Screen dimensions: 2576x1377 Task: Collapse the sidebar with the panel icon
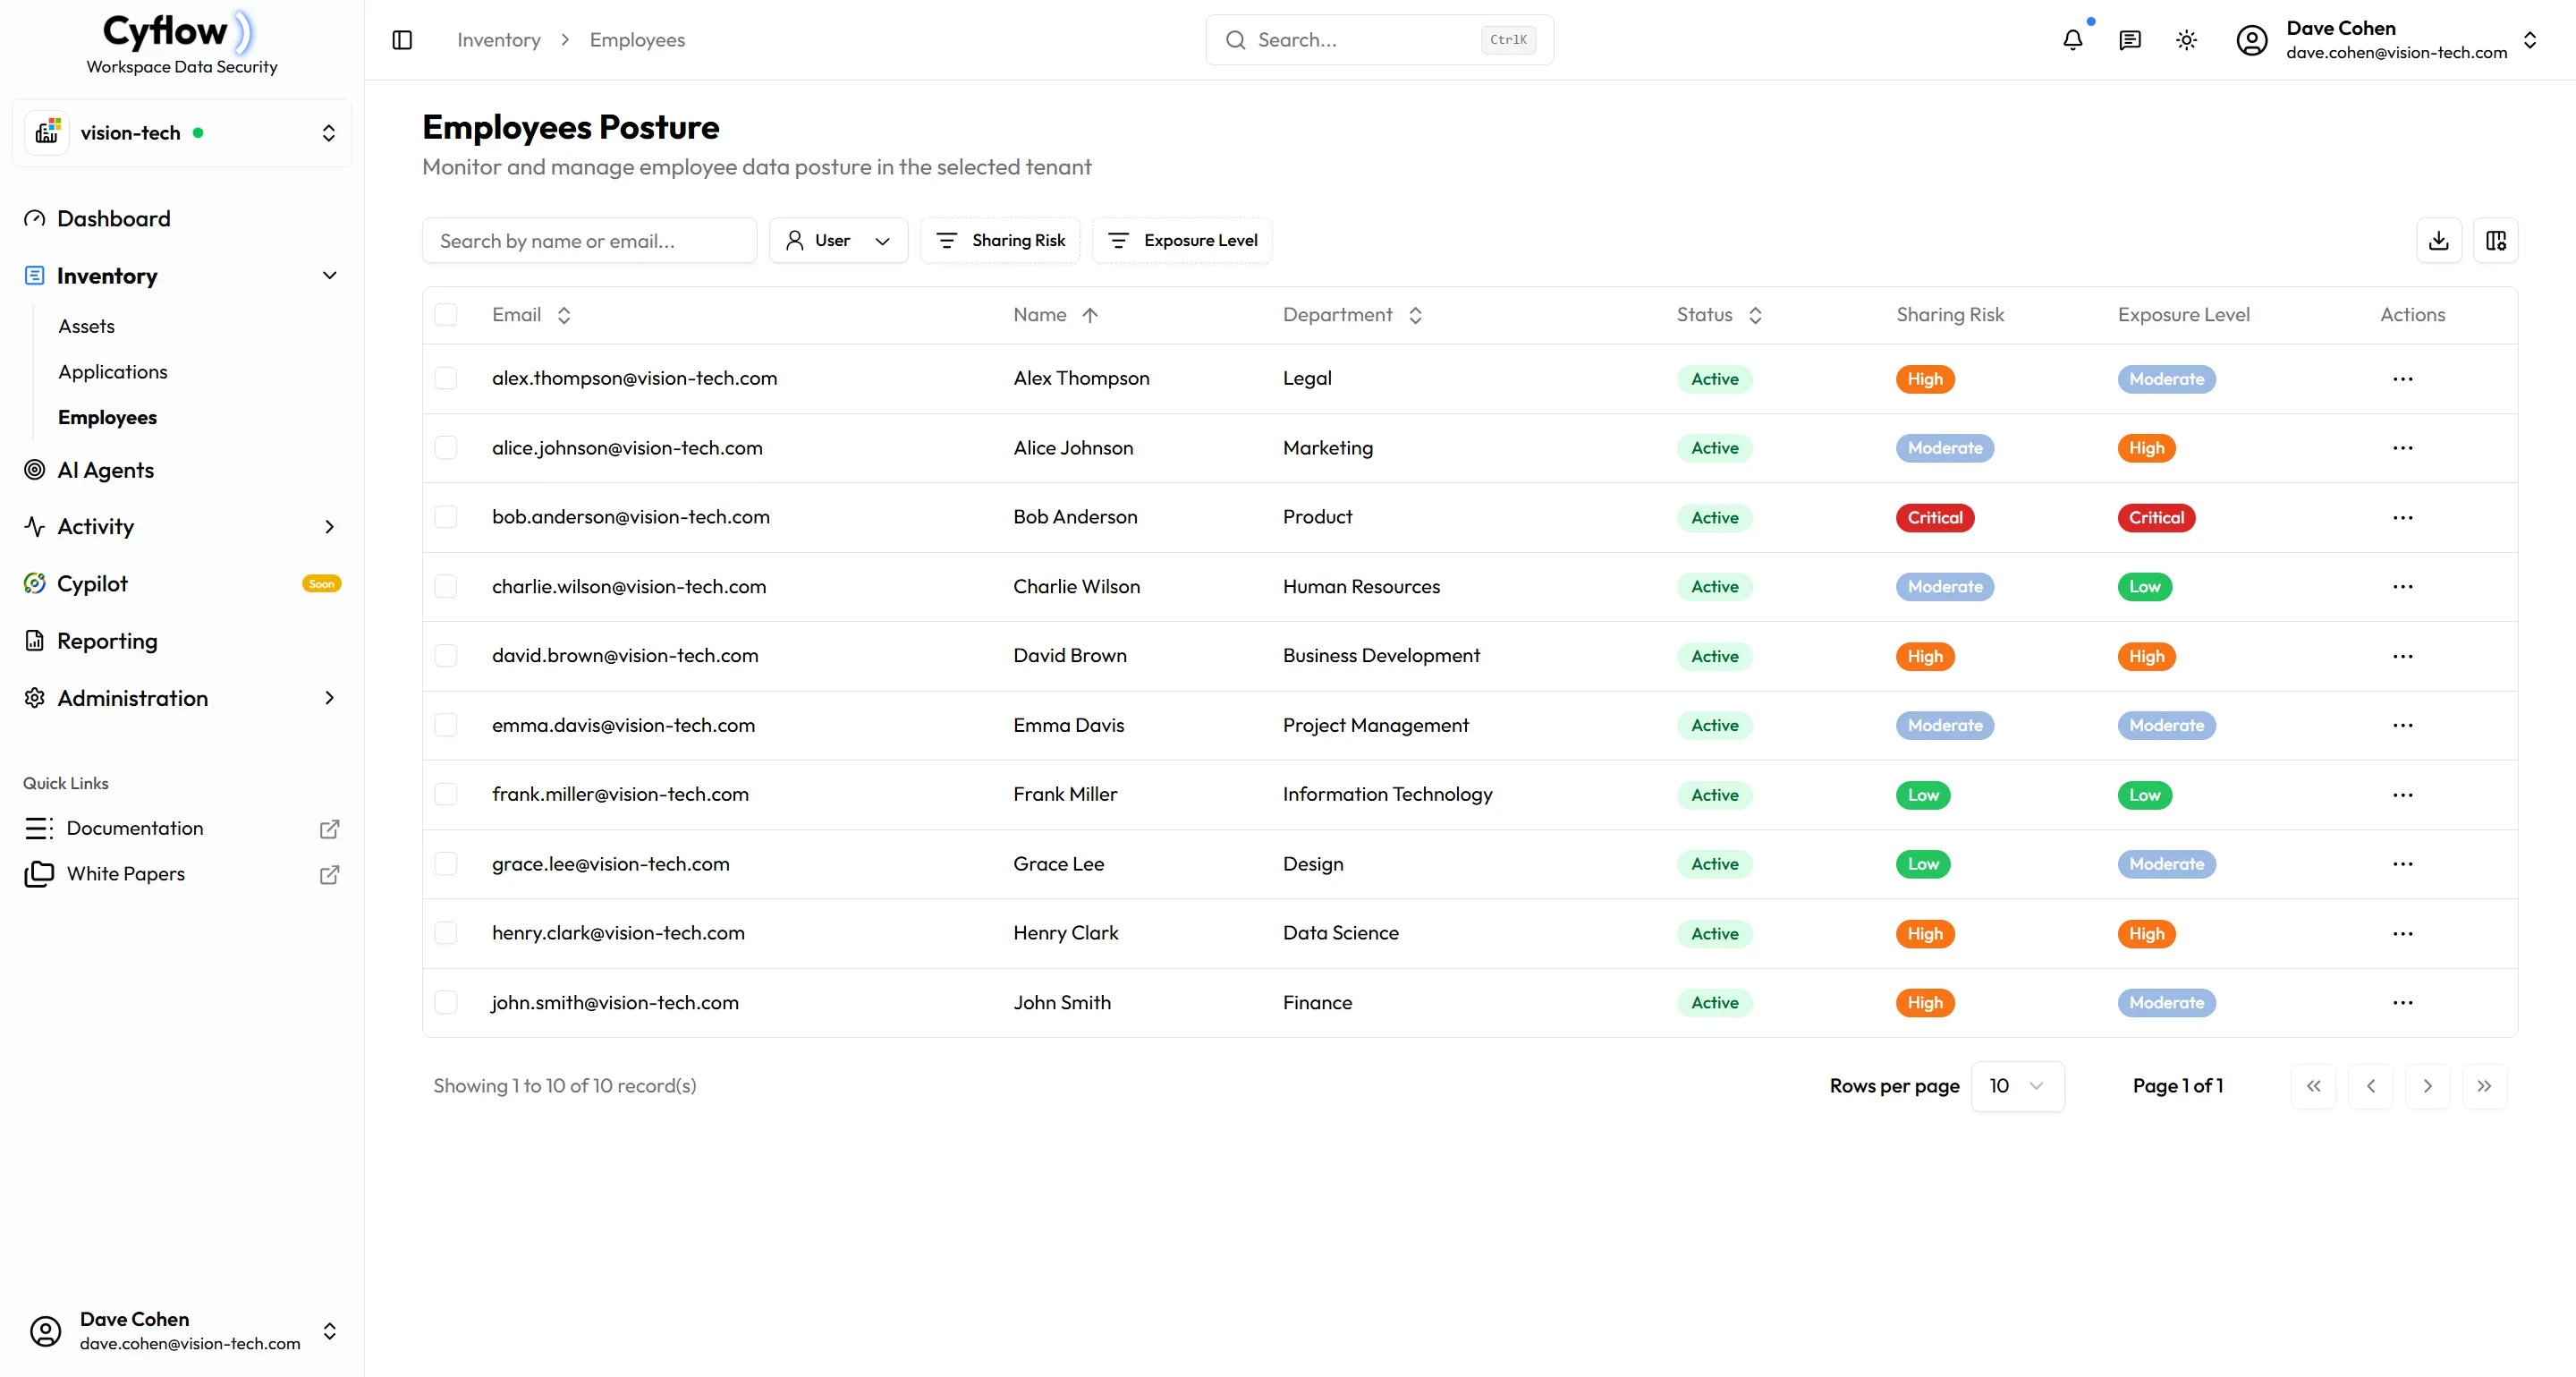(x=403, y=40)
